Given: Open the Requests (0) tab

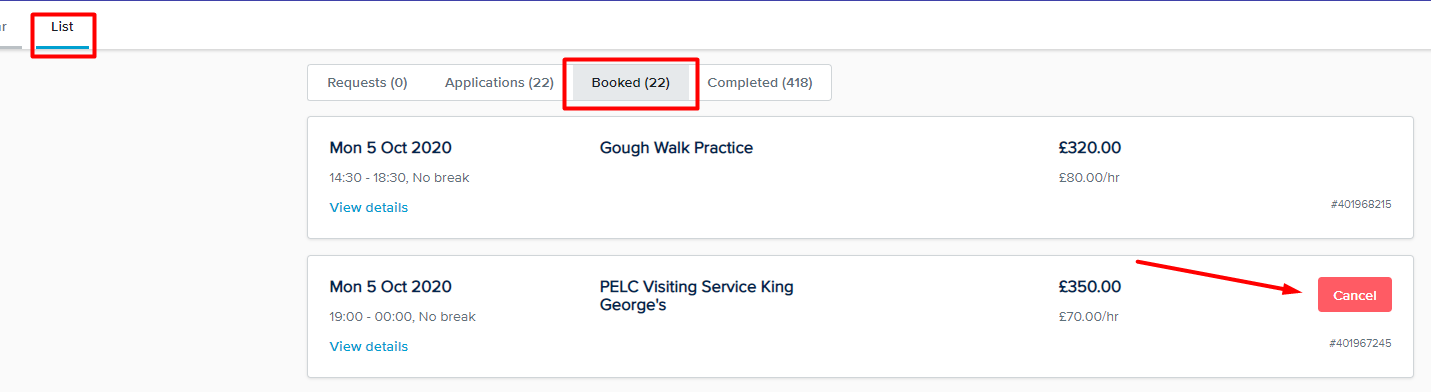Looking at the screenshot, I should 367,83.
